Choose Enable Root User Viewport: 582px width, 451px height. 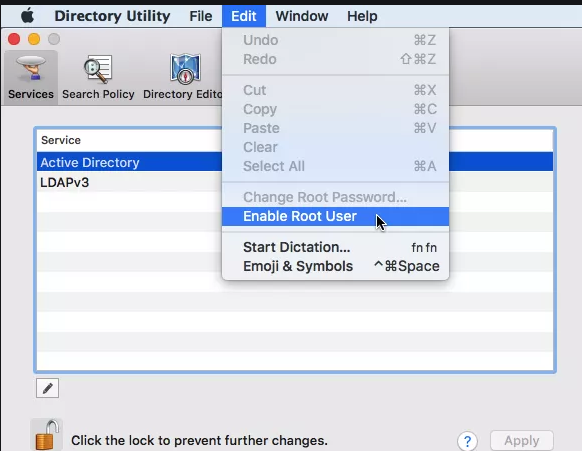[x=336, y=216]
